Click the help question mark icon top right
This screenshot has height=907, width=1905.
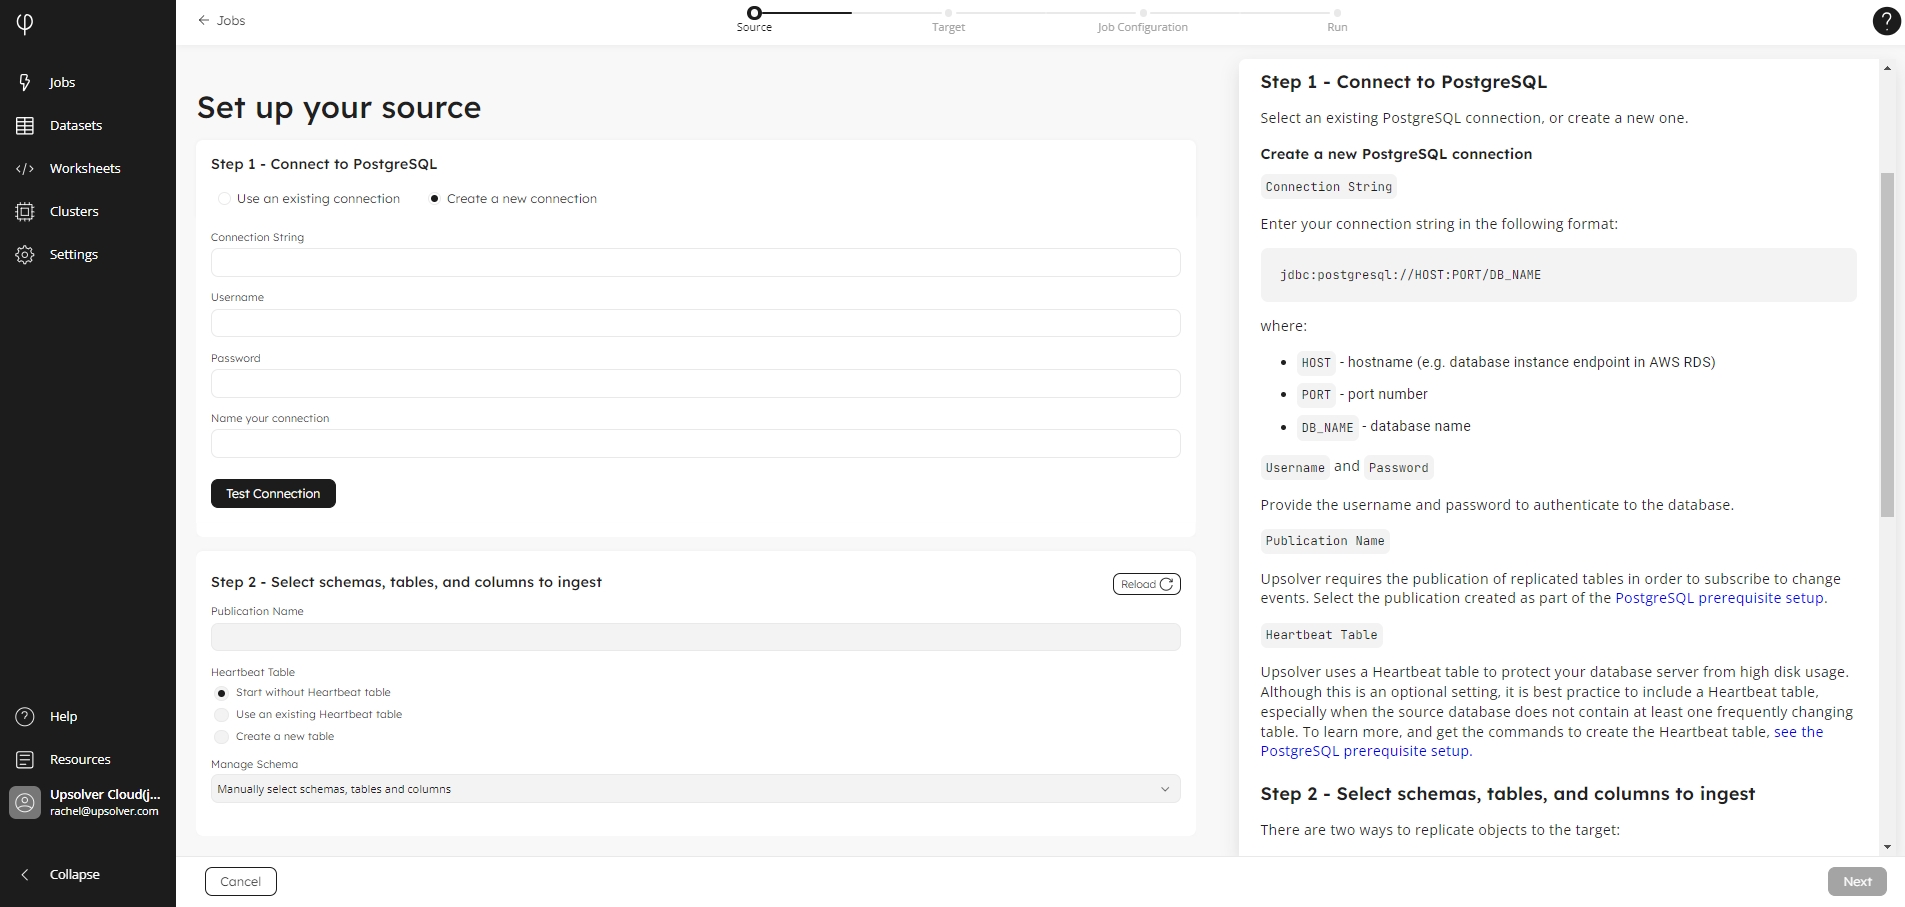pos(1885,21)
